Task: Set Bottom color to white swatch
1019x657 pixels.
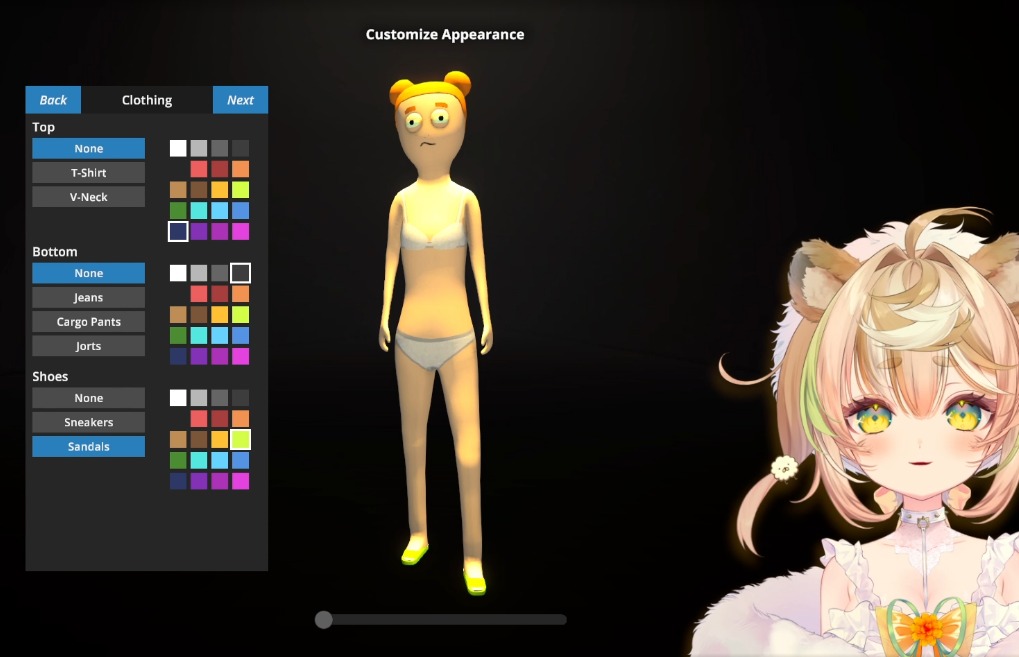Action: click(x=178, y=273)
